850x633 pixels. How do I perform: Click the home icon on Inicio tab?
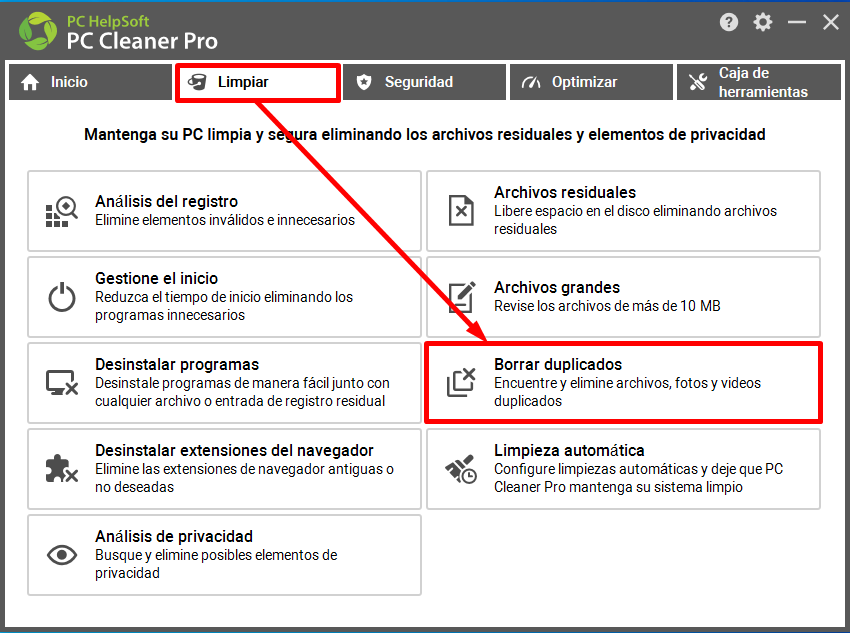tap(30, 82)
